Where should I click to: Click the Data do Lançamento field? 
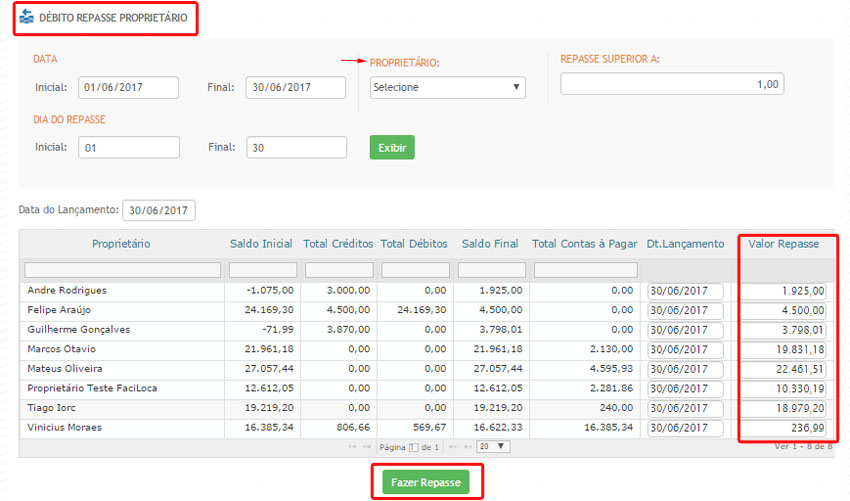point(159,210)
